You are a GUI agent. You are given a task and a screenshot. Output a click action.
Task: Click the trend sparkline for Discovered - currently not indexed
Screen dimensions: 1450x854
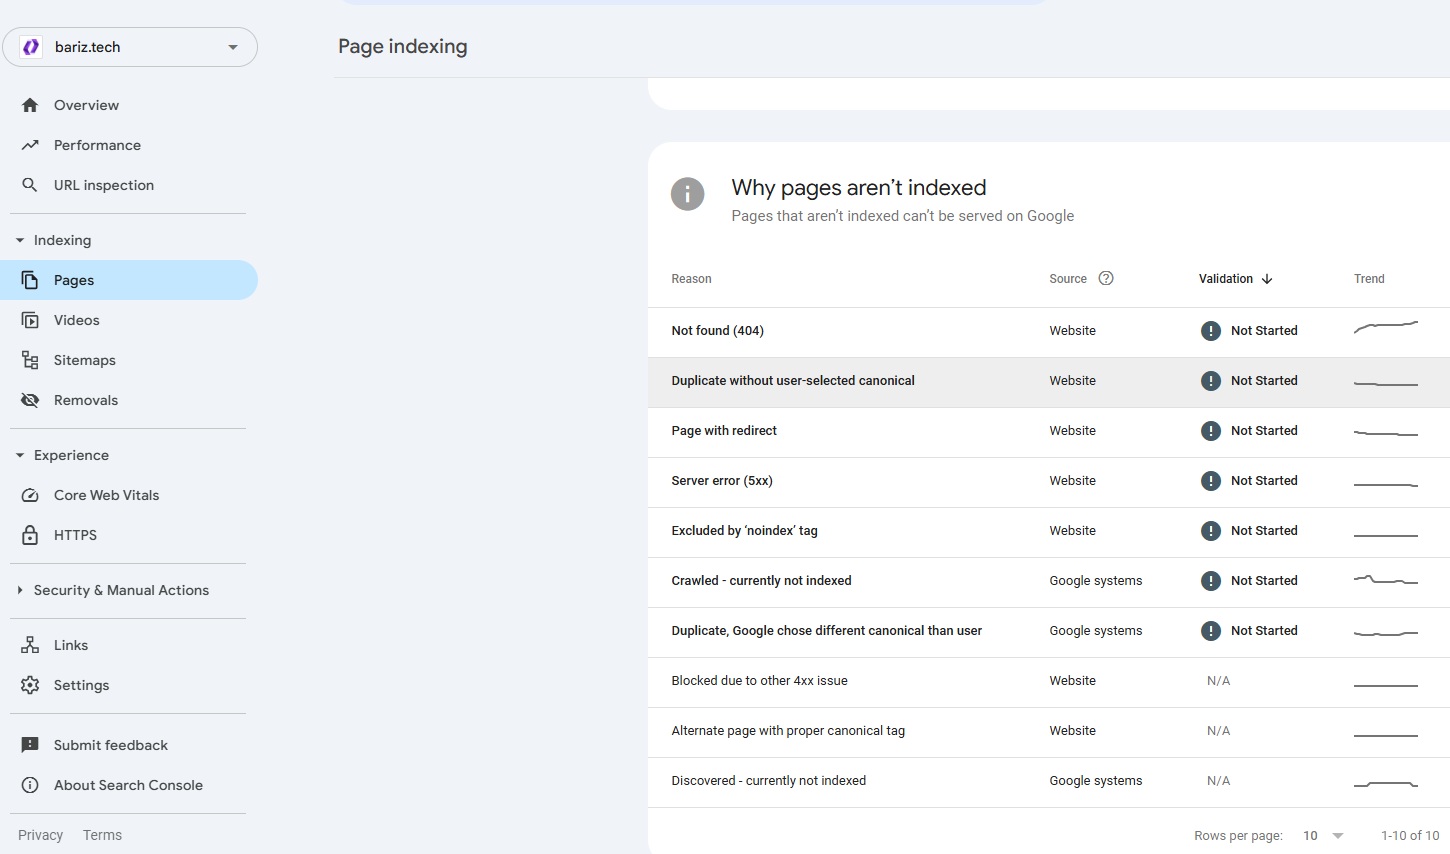click(1386, 784)
